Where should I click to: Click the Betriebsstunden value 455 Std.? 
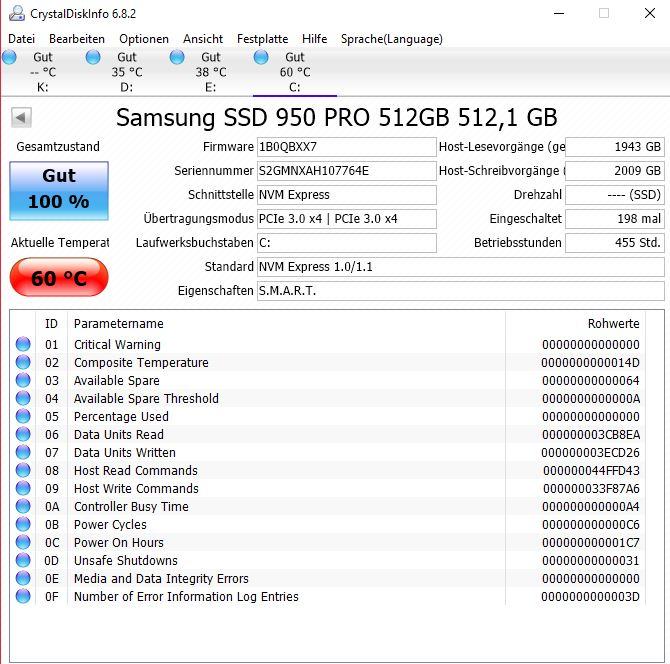(615, 243)
